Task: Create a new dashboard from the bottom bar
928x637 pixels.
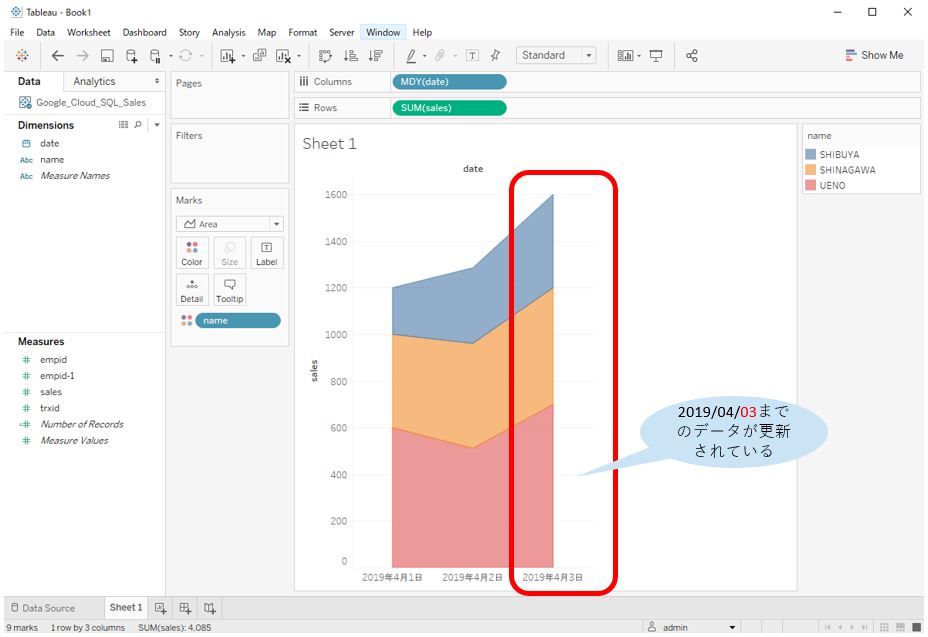Action: pyautogui.click(x=184, y=607)
